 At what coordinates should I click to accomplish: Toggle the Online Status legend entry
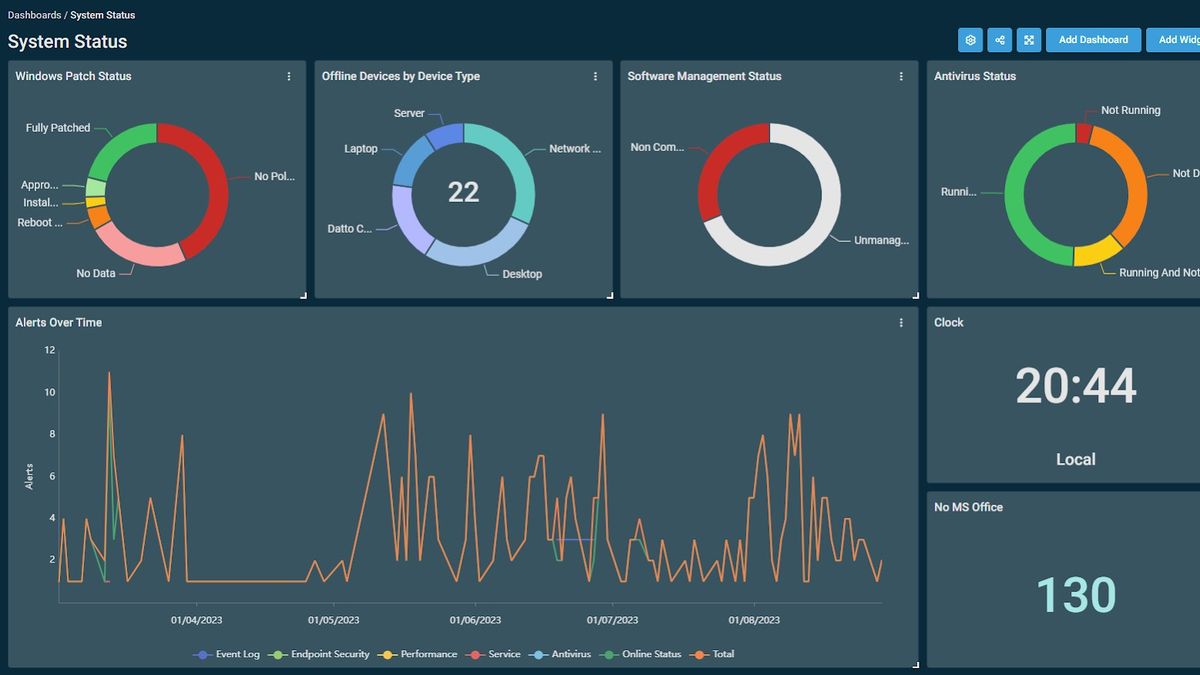click(651, 654)
